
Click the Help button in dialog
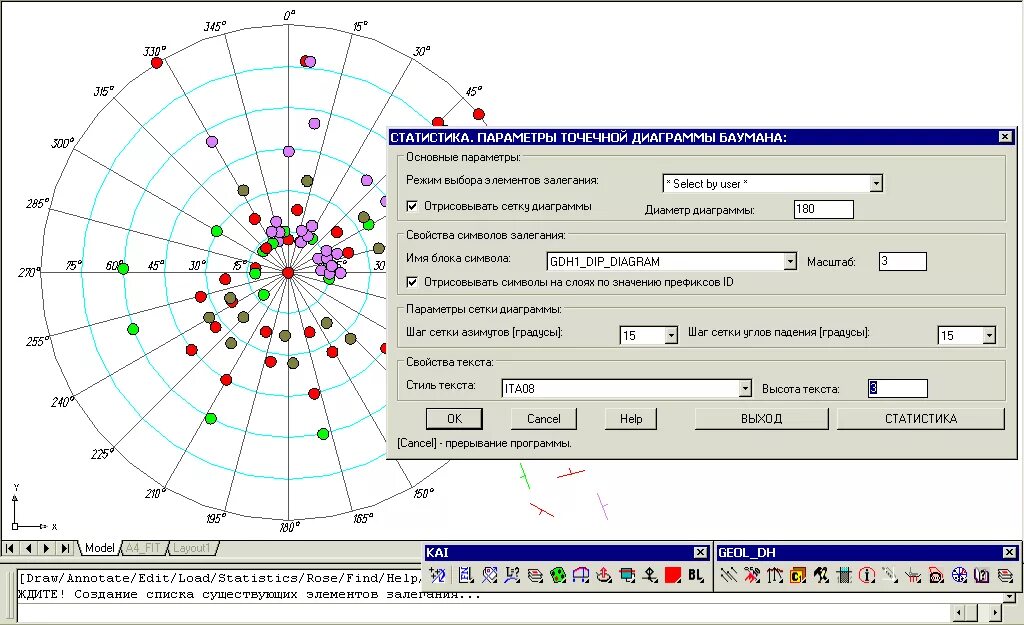coord(631,419)
